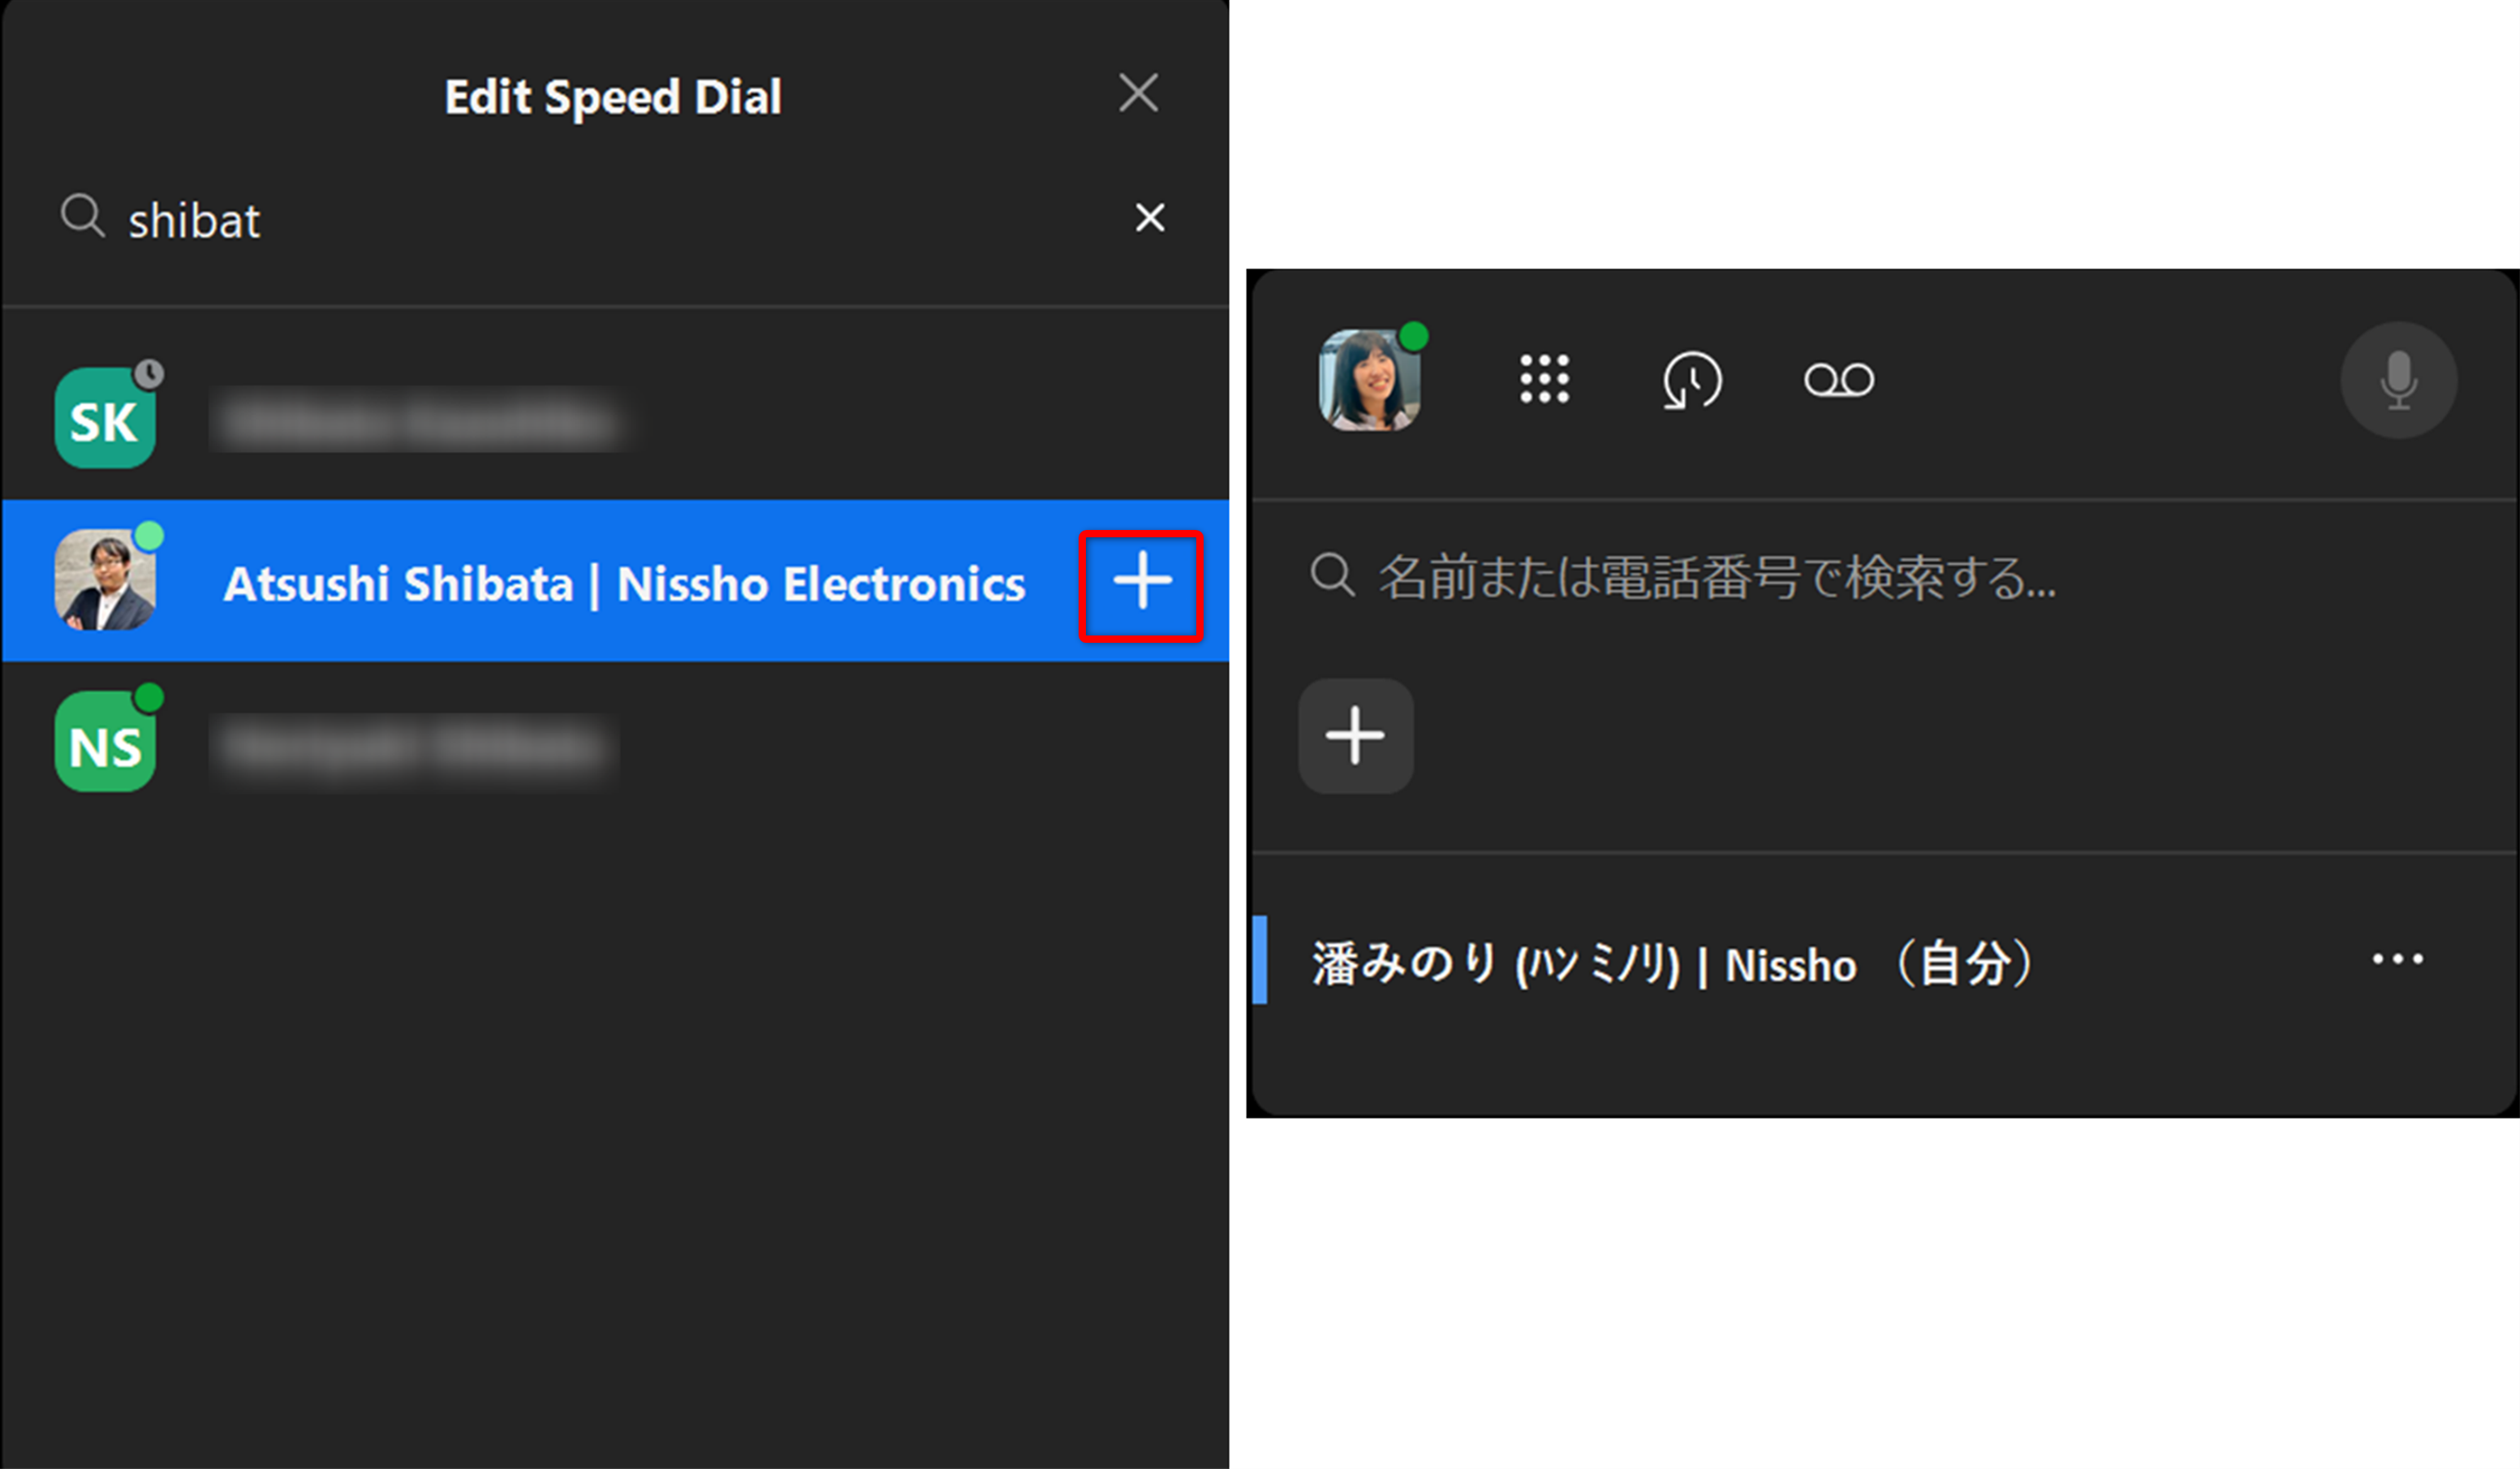Open the voicemail icon
Viewport: 2520px width, 1469px height.
[1838, 380]
